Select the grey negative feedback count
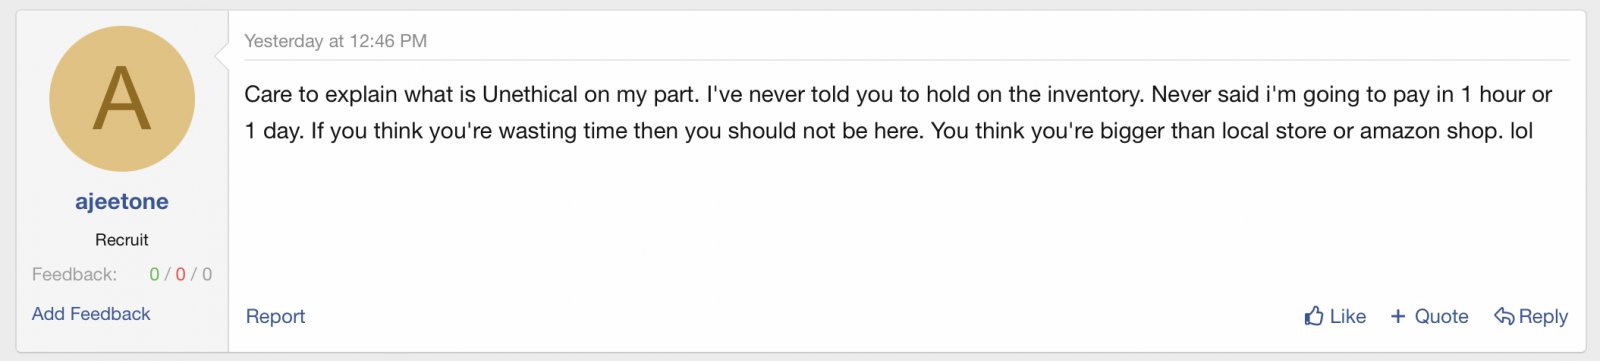The height and width of the screenshot is (361, 1600). point(207,274)
